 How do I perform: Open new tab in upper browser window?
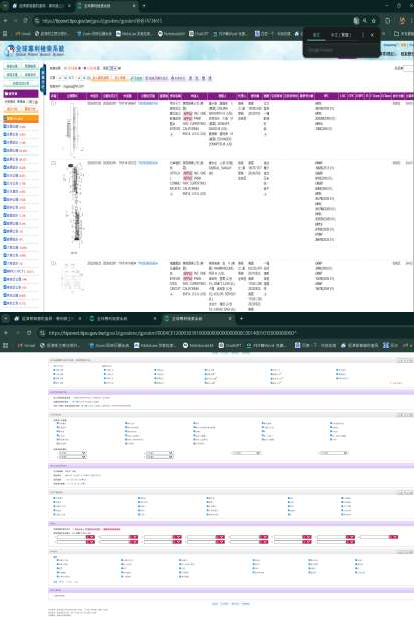point(144,6)
